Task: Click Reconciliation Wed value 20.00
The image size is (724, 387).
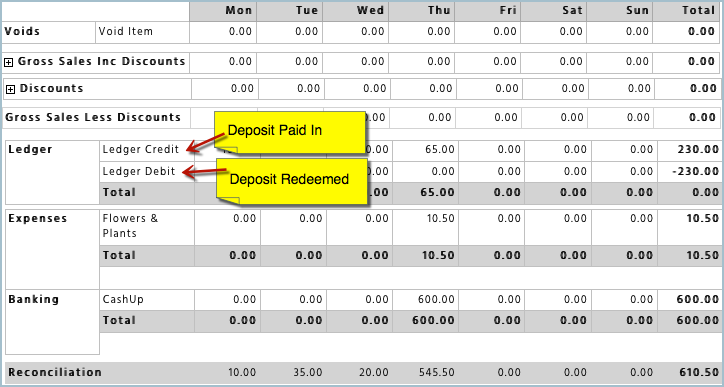Action: click(x=374, y=372)
